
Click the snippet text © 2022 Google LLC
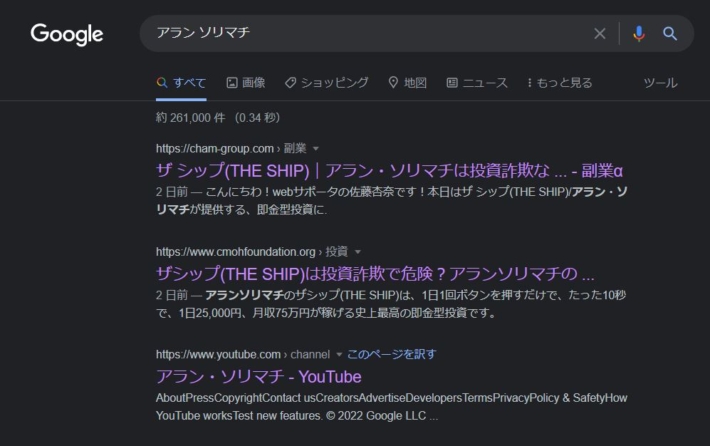pyautogui.click(x=376, y=416)
